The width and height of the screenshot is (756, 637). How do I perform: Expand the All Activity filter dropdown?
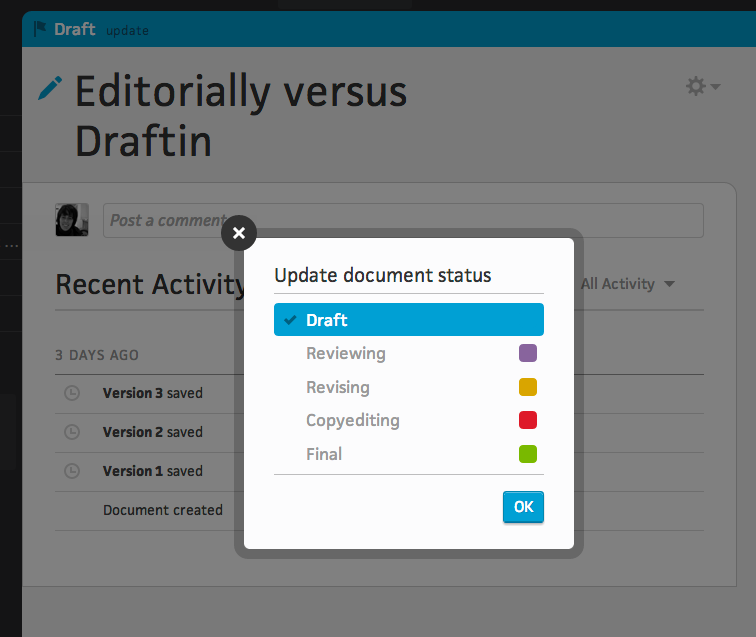(x=627, y=284)
